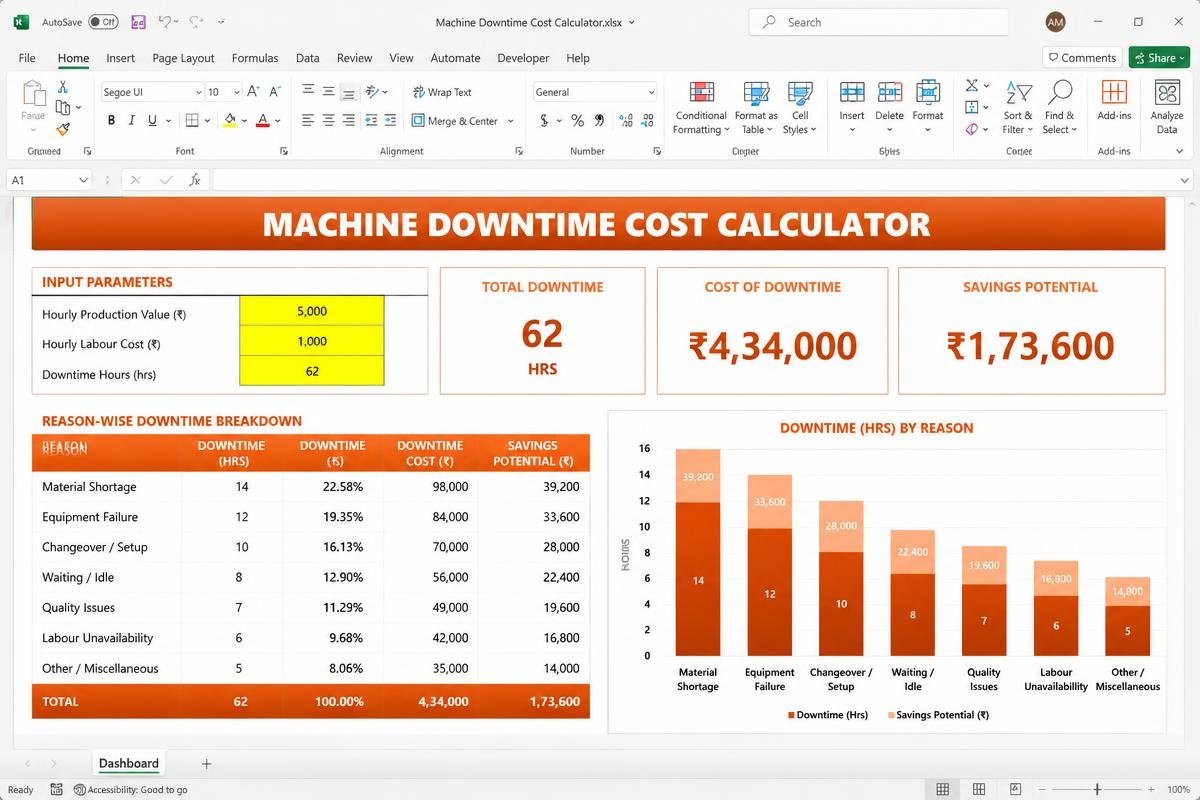
Task: Expand the ribbon display options chevron
Action: (x=1180, y=151)
